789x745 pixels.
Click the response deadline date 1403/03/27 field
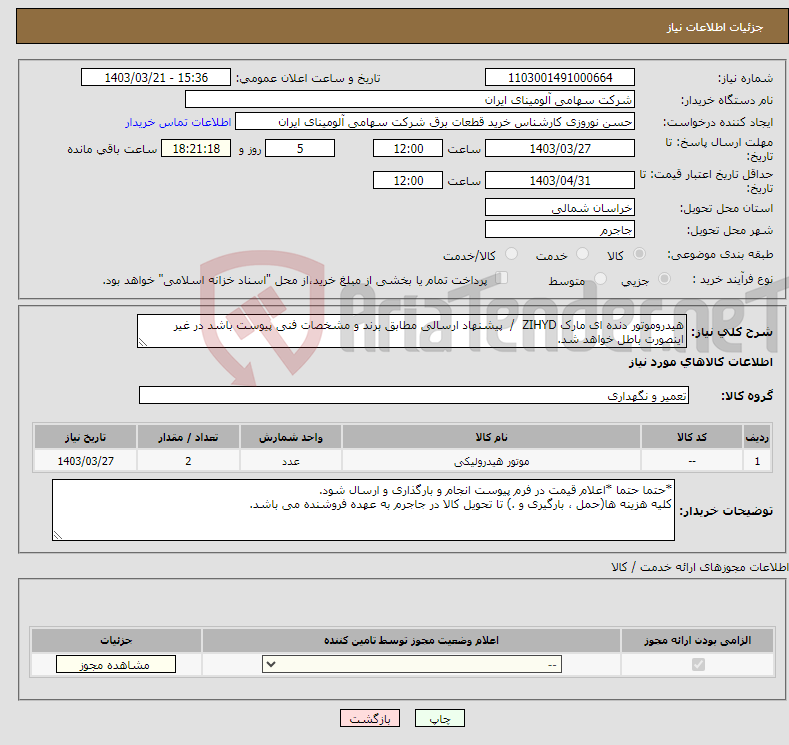click(560, 148)
